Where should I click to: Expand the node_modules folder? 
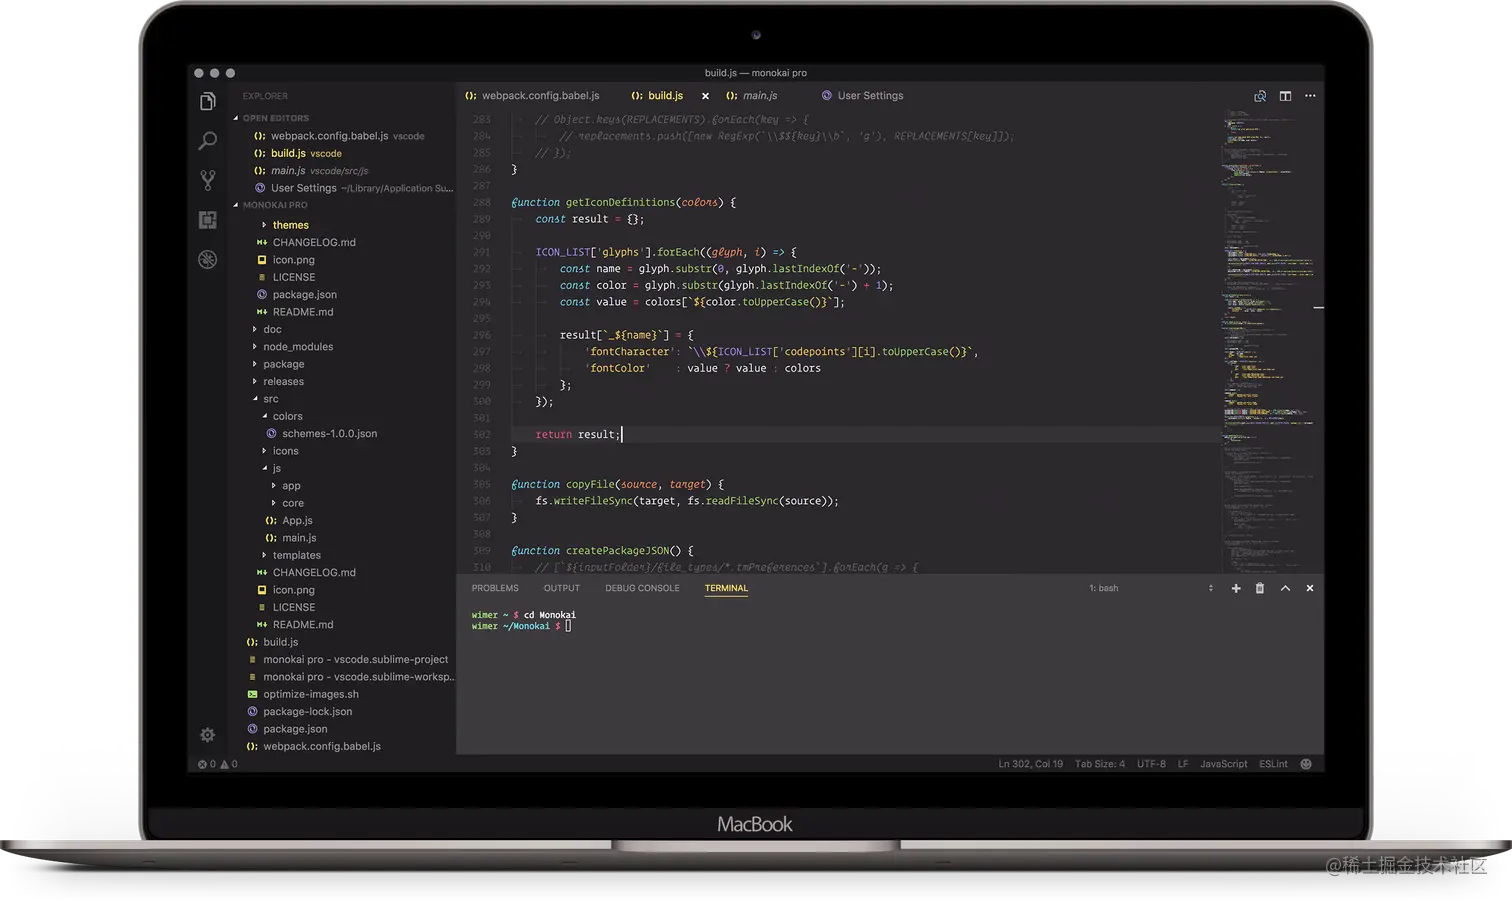[x=297, y=347]
